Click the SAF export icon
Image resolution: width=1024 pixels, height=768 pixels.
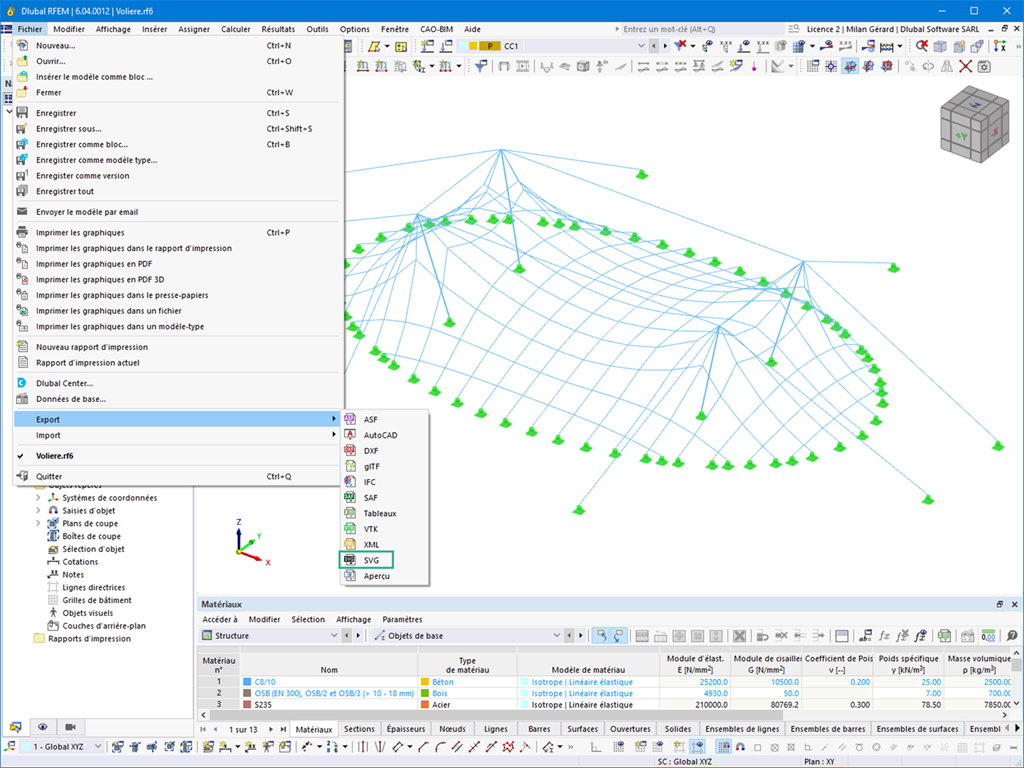350,498
